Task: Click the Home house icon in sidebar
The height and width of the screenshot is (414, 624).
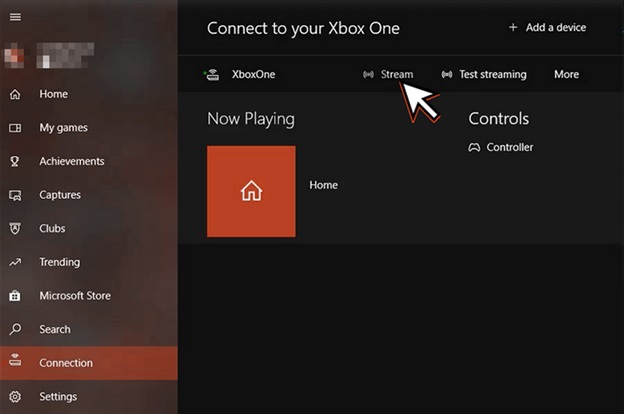Action: tap(15, 94)
